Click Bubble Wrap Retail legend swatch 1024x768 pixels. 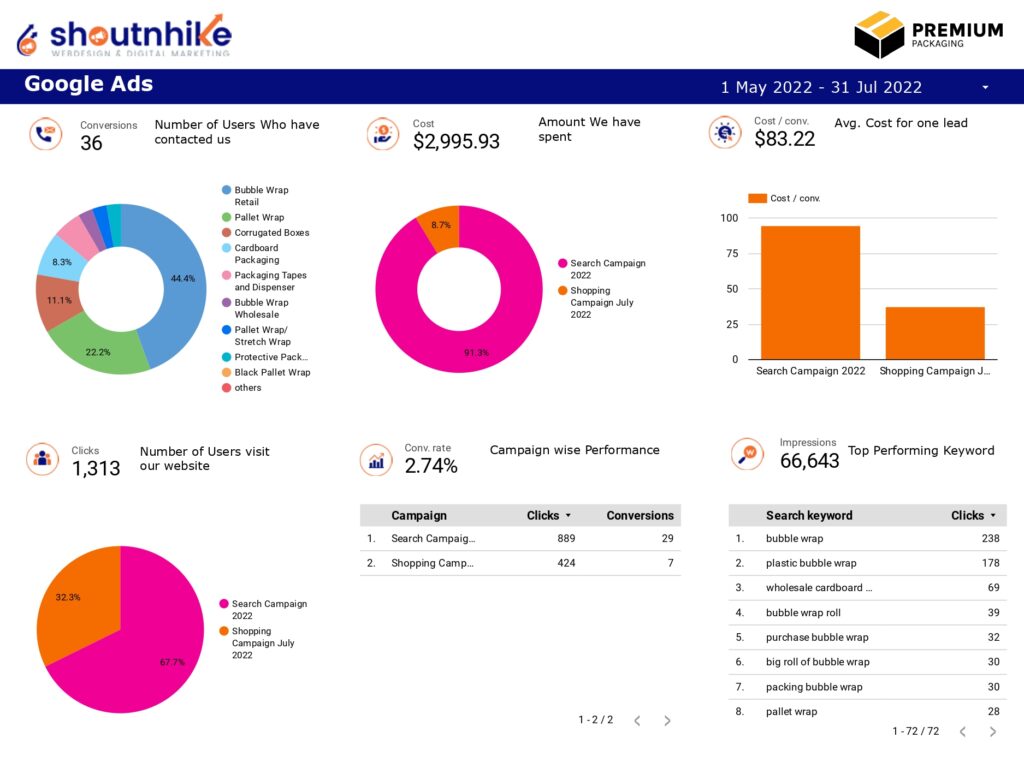click(x=227, y=190)
